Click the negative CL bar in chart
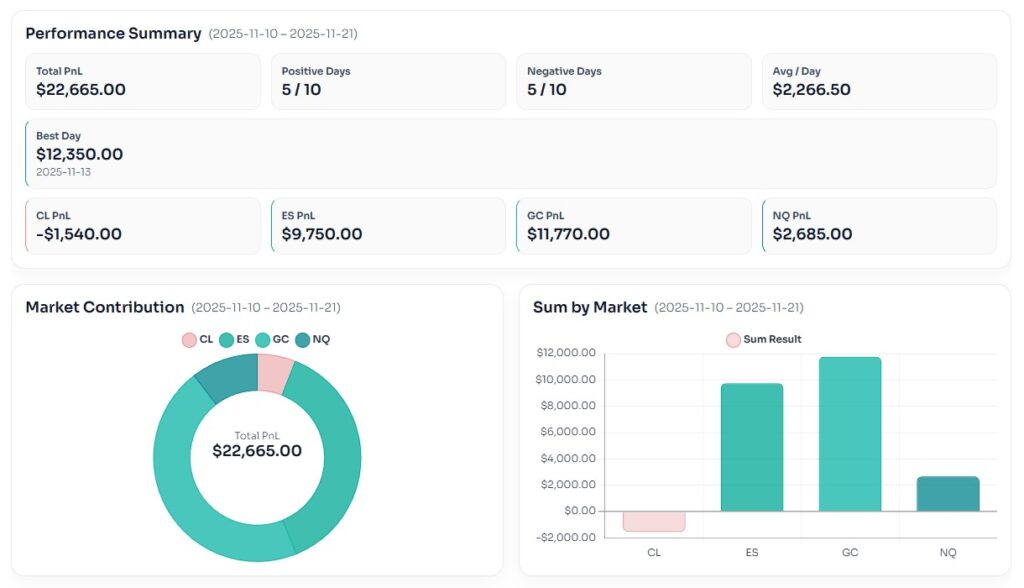The image size is (1024, 588). tap(654, 521)
